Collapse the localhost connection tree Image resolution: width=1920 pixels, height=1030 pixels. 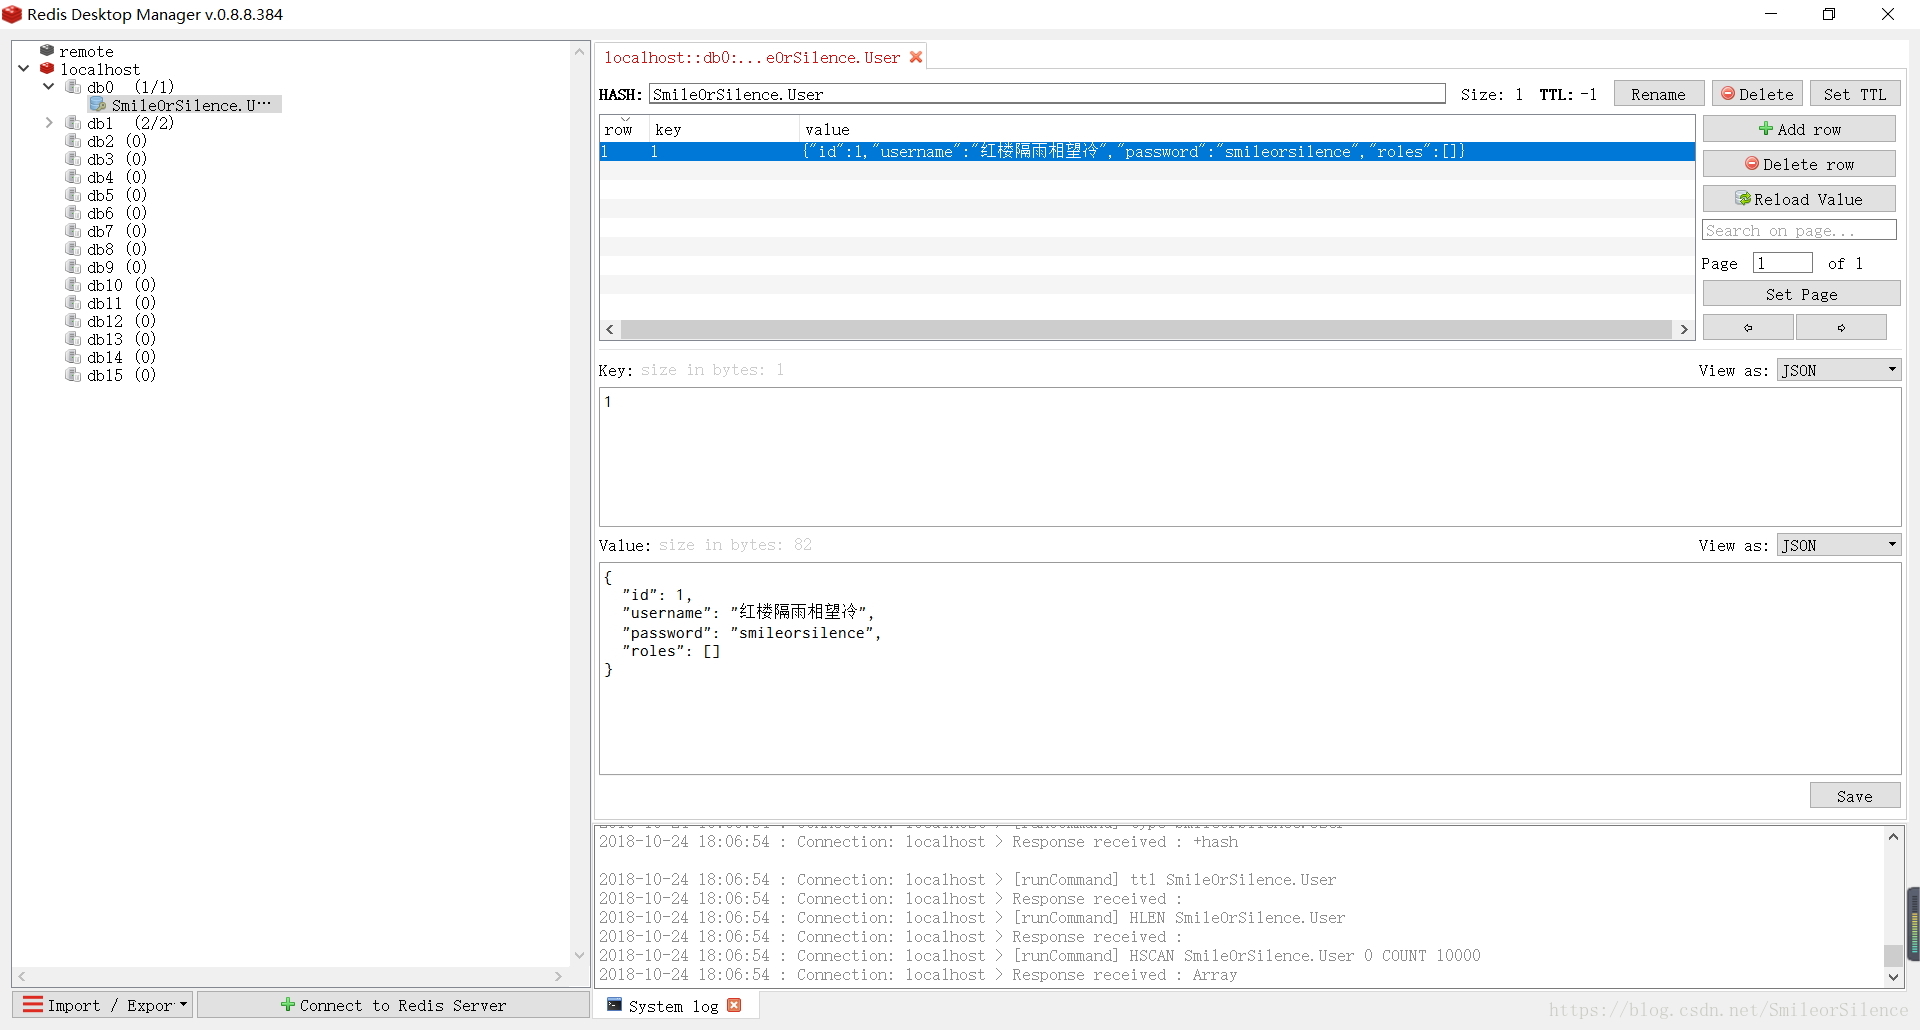[24, 69]
